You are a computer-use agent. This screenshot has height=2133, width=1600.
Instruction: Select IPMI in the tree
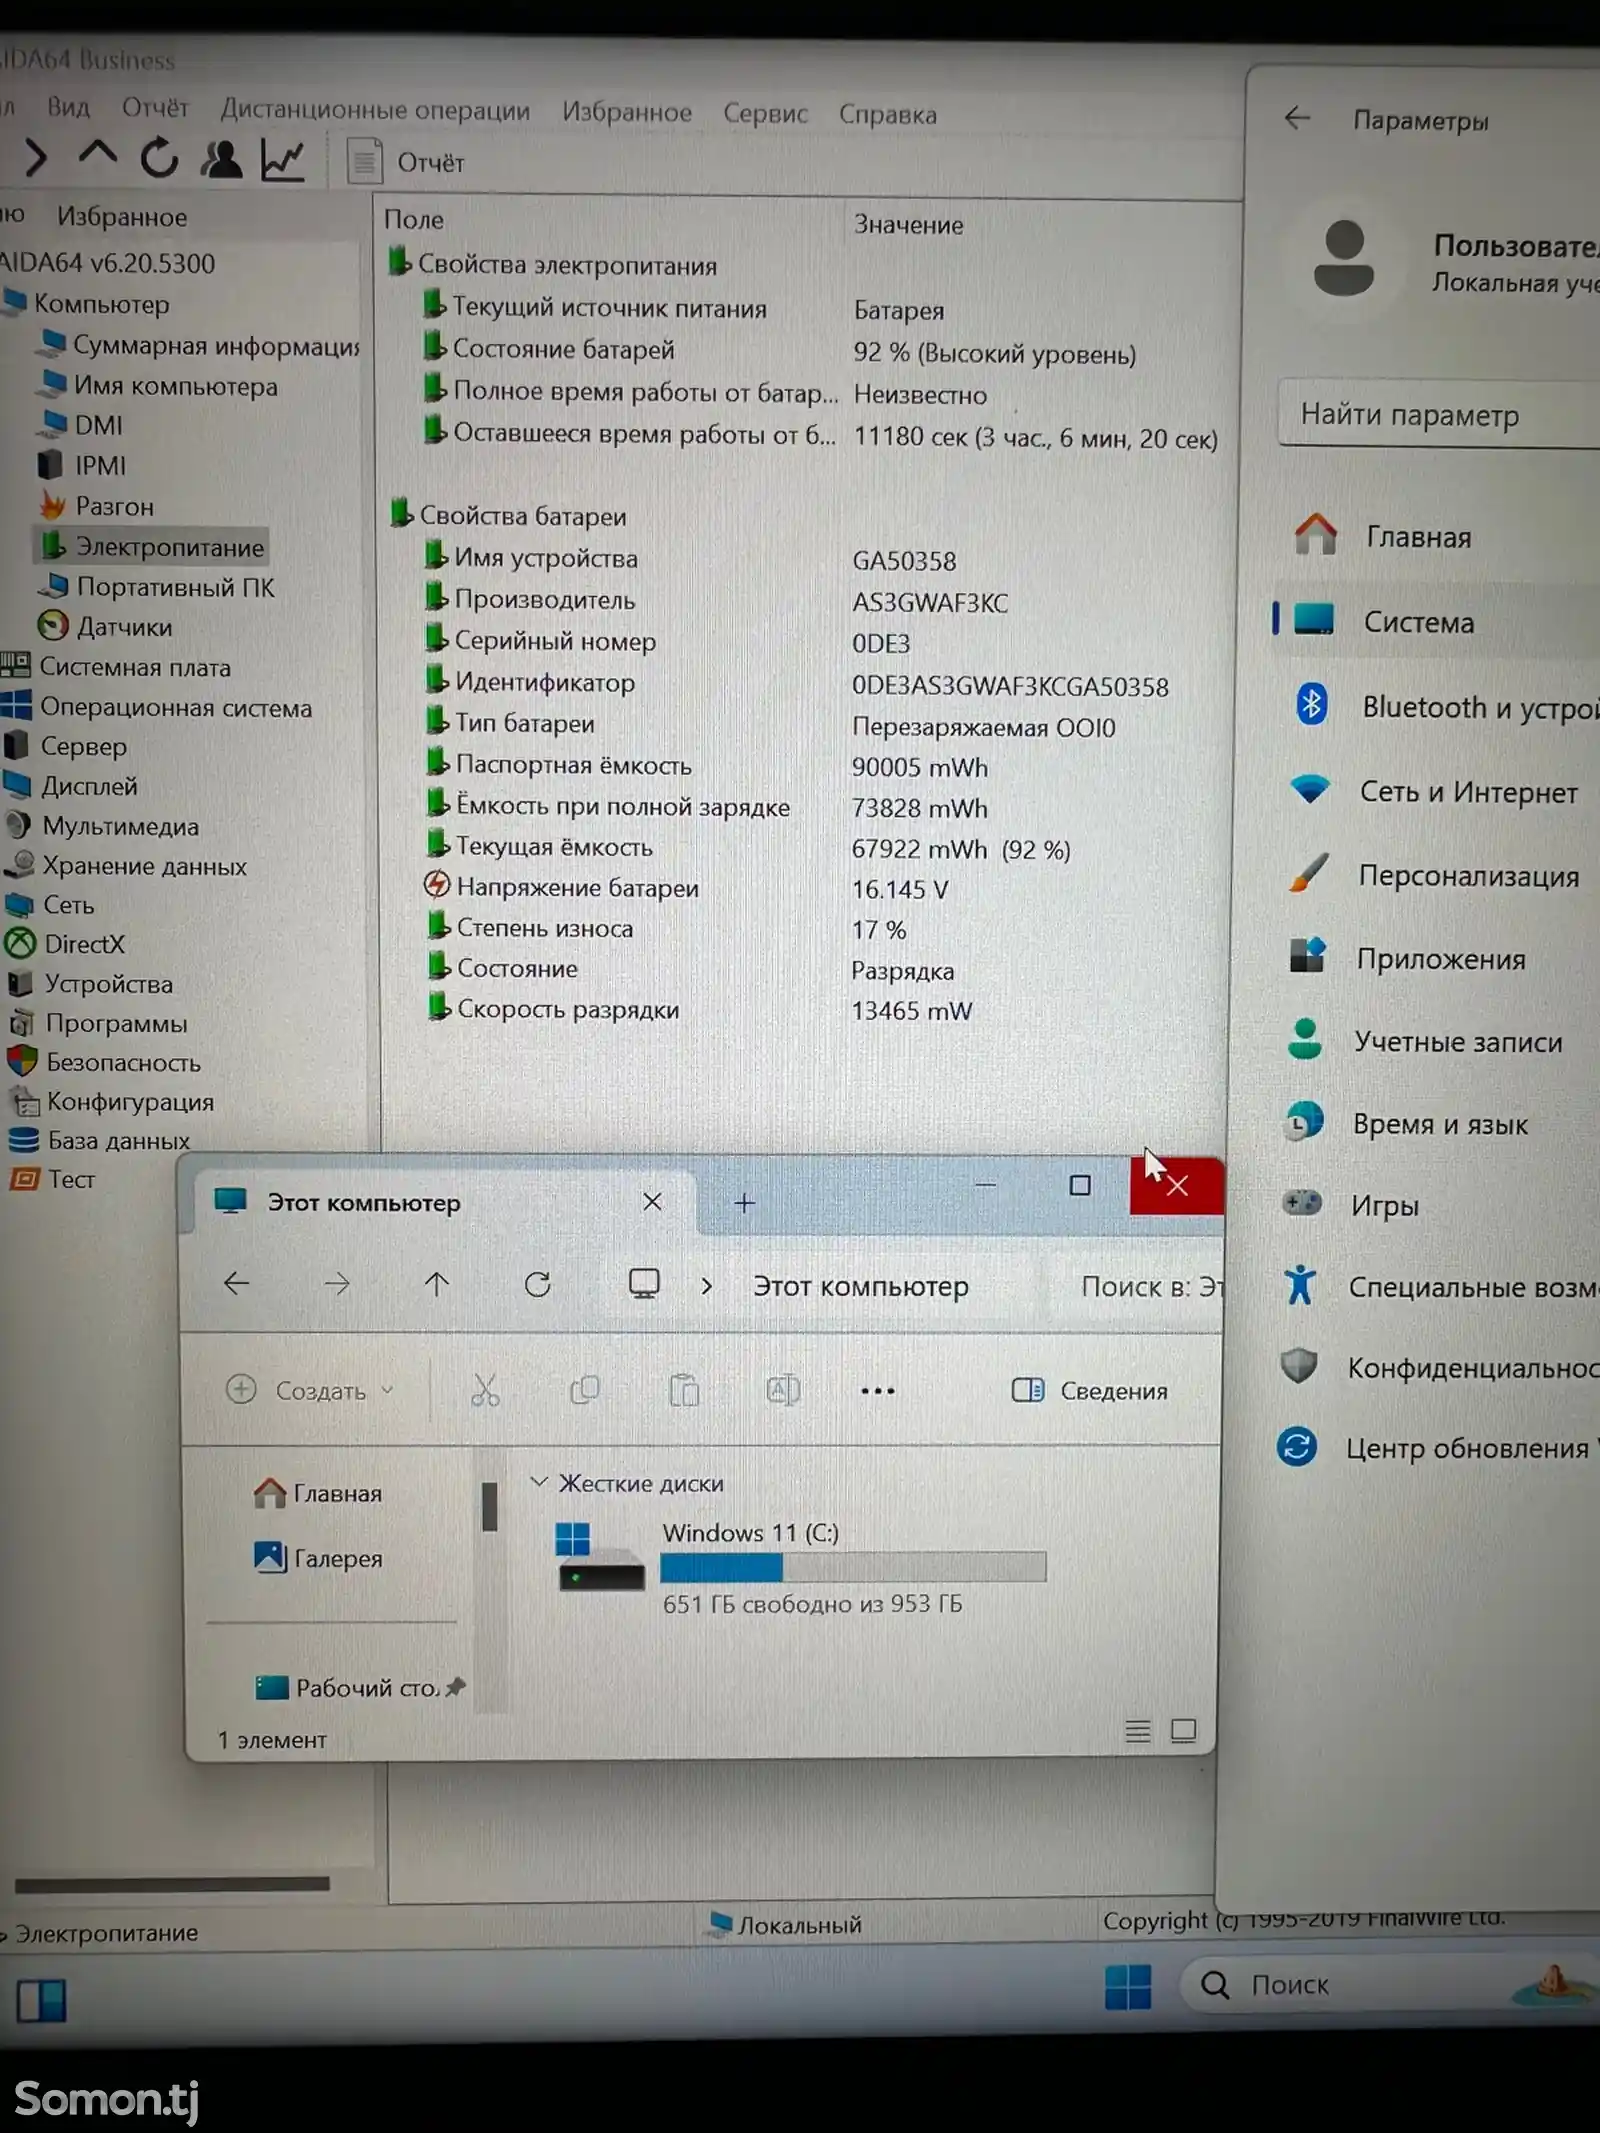coord(83,466)
